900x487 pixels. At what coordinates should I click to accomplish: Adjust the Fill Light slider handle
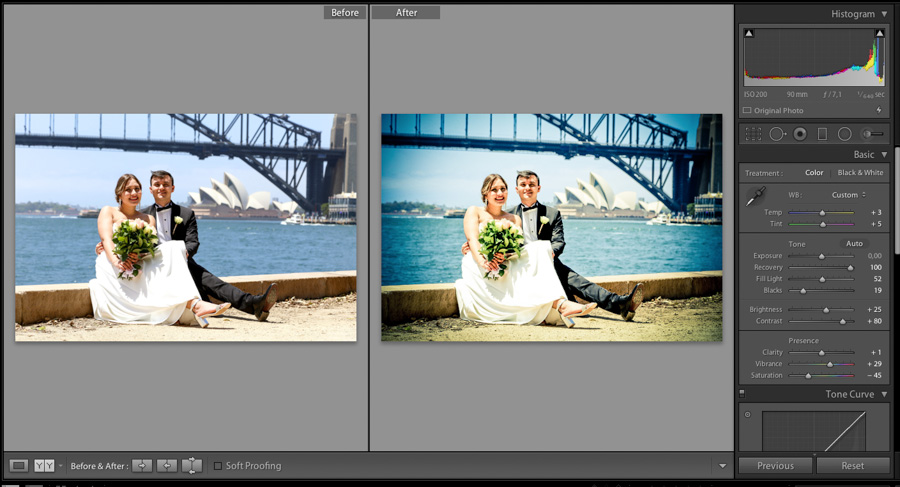[x=822, y=279]
